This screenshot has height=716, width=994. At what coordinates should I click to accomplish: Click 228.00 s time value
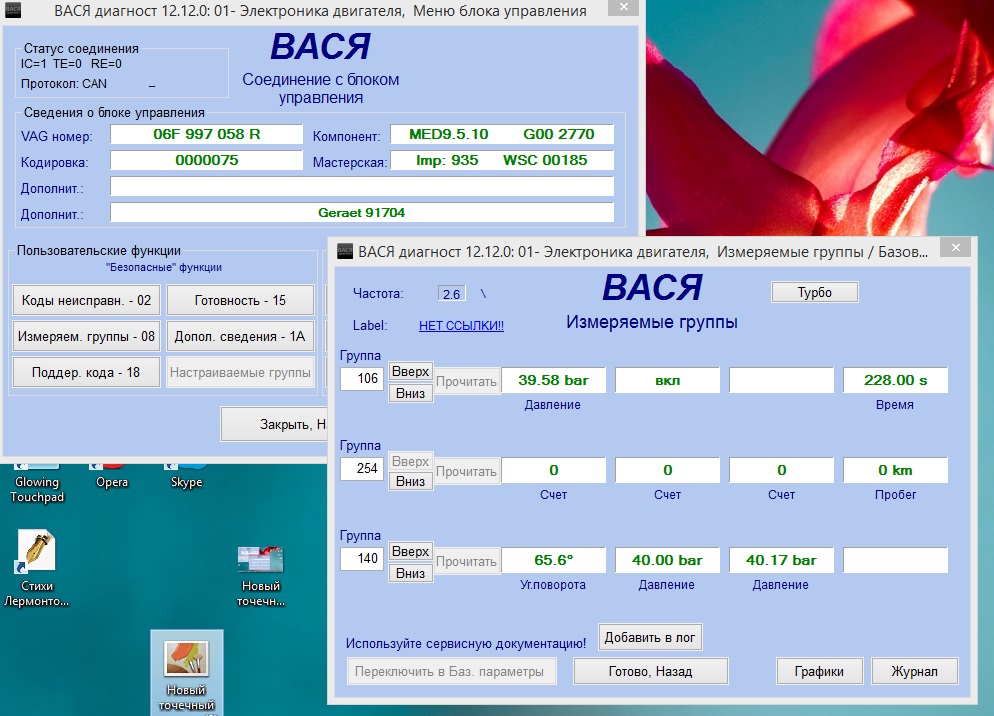click(895, 381)
